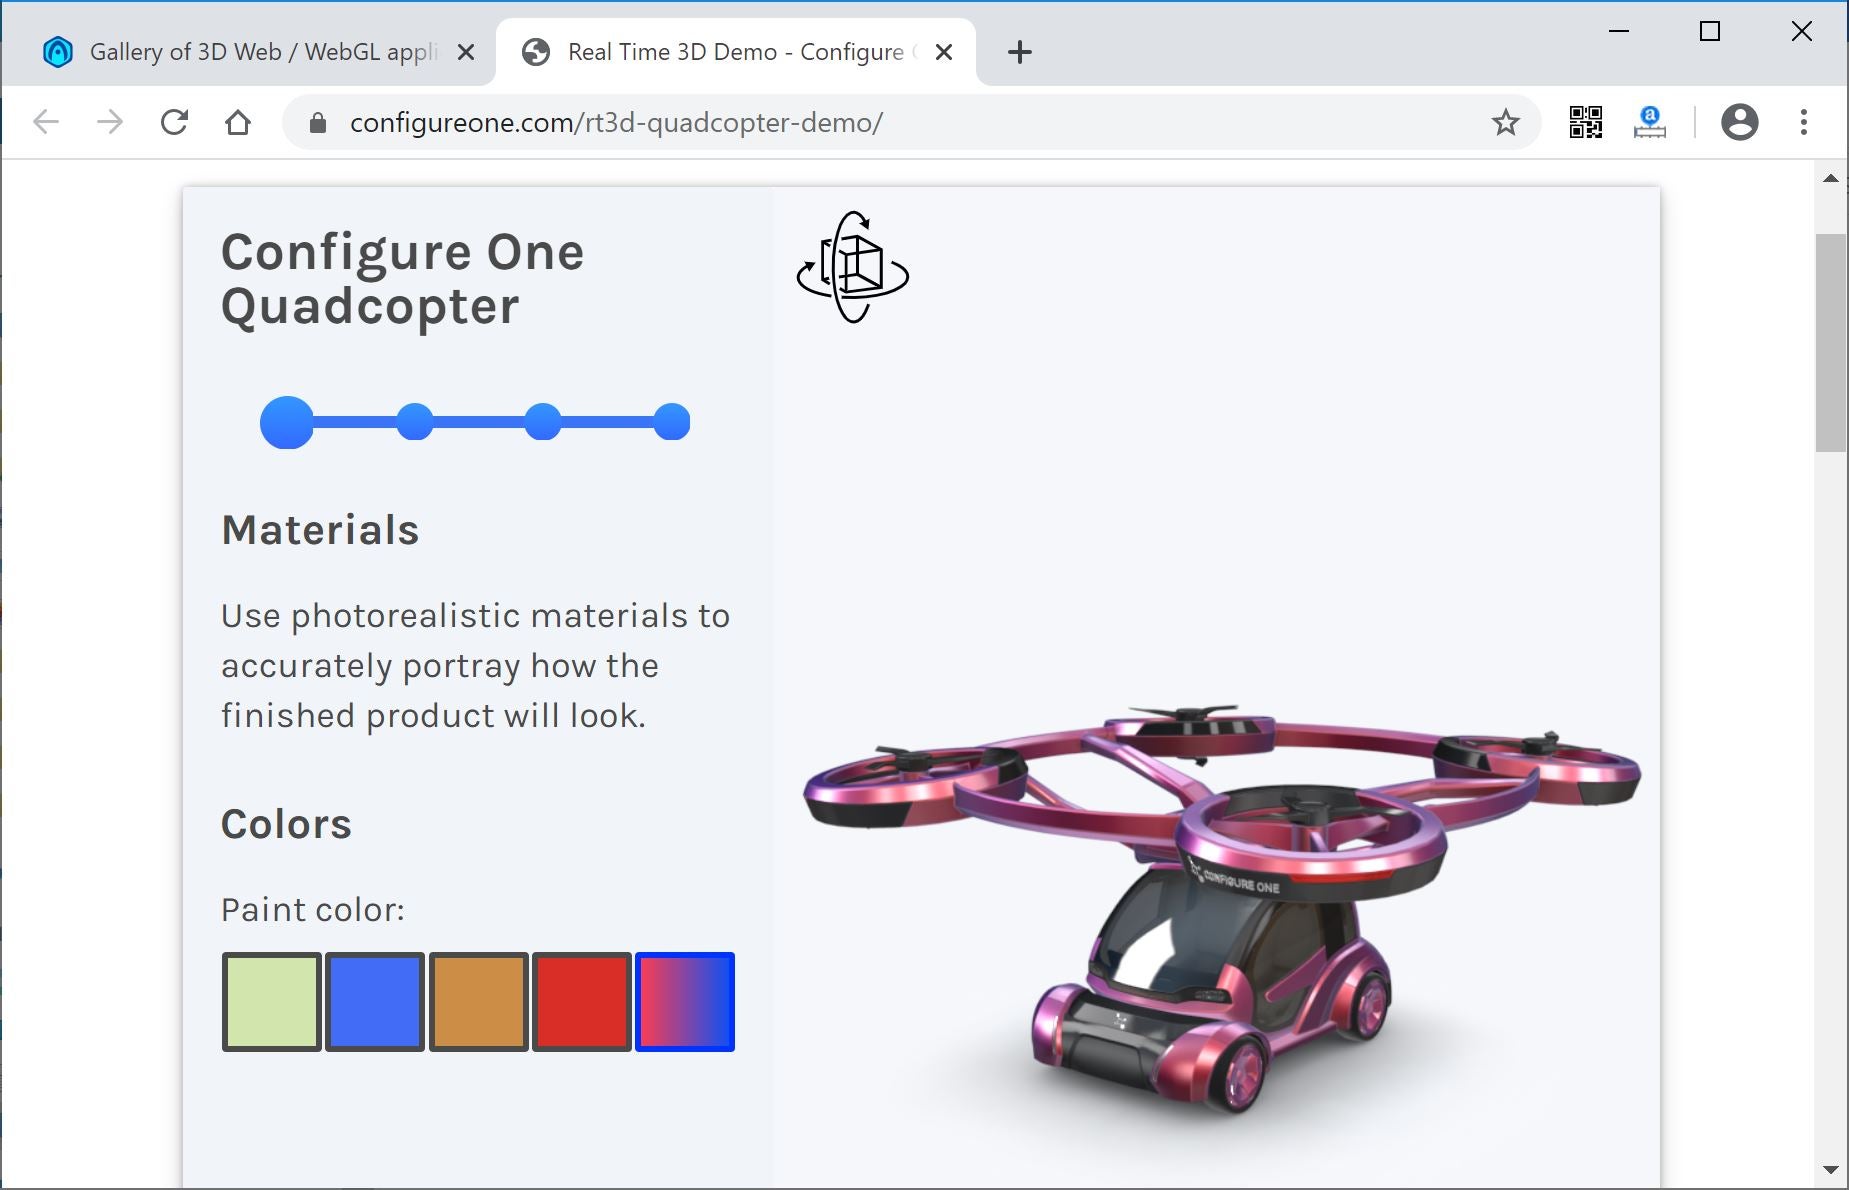Open the Chrome three-dot menu
Image resolution: width=1849 pixels, height=1190 pixels.
pyautogui.click(x=1803, y=122)
